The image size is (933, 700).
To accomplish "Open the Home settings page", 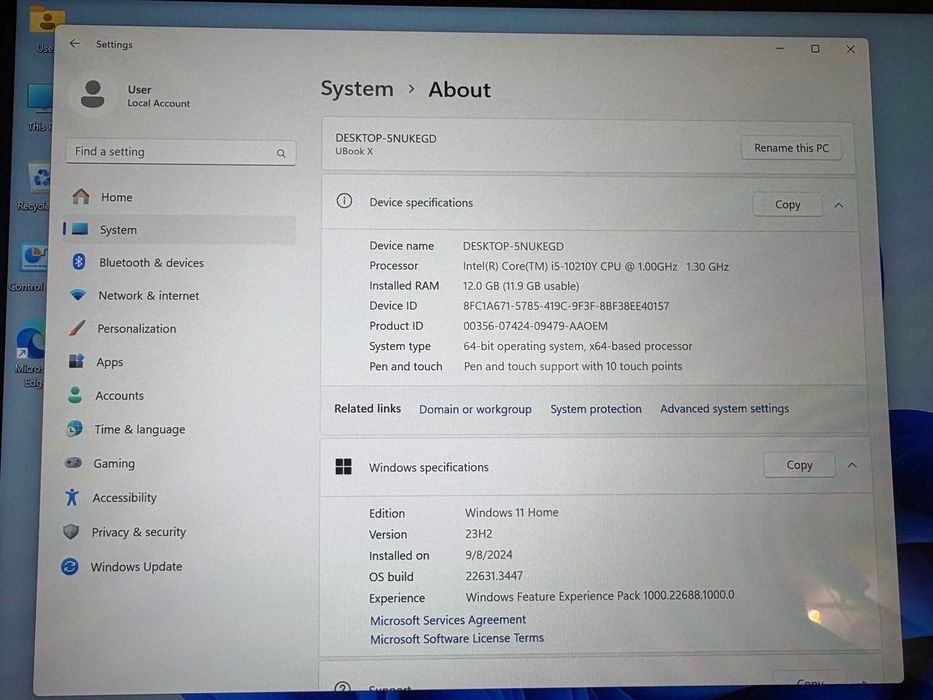I will click(179, 196).
